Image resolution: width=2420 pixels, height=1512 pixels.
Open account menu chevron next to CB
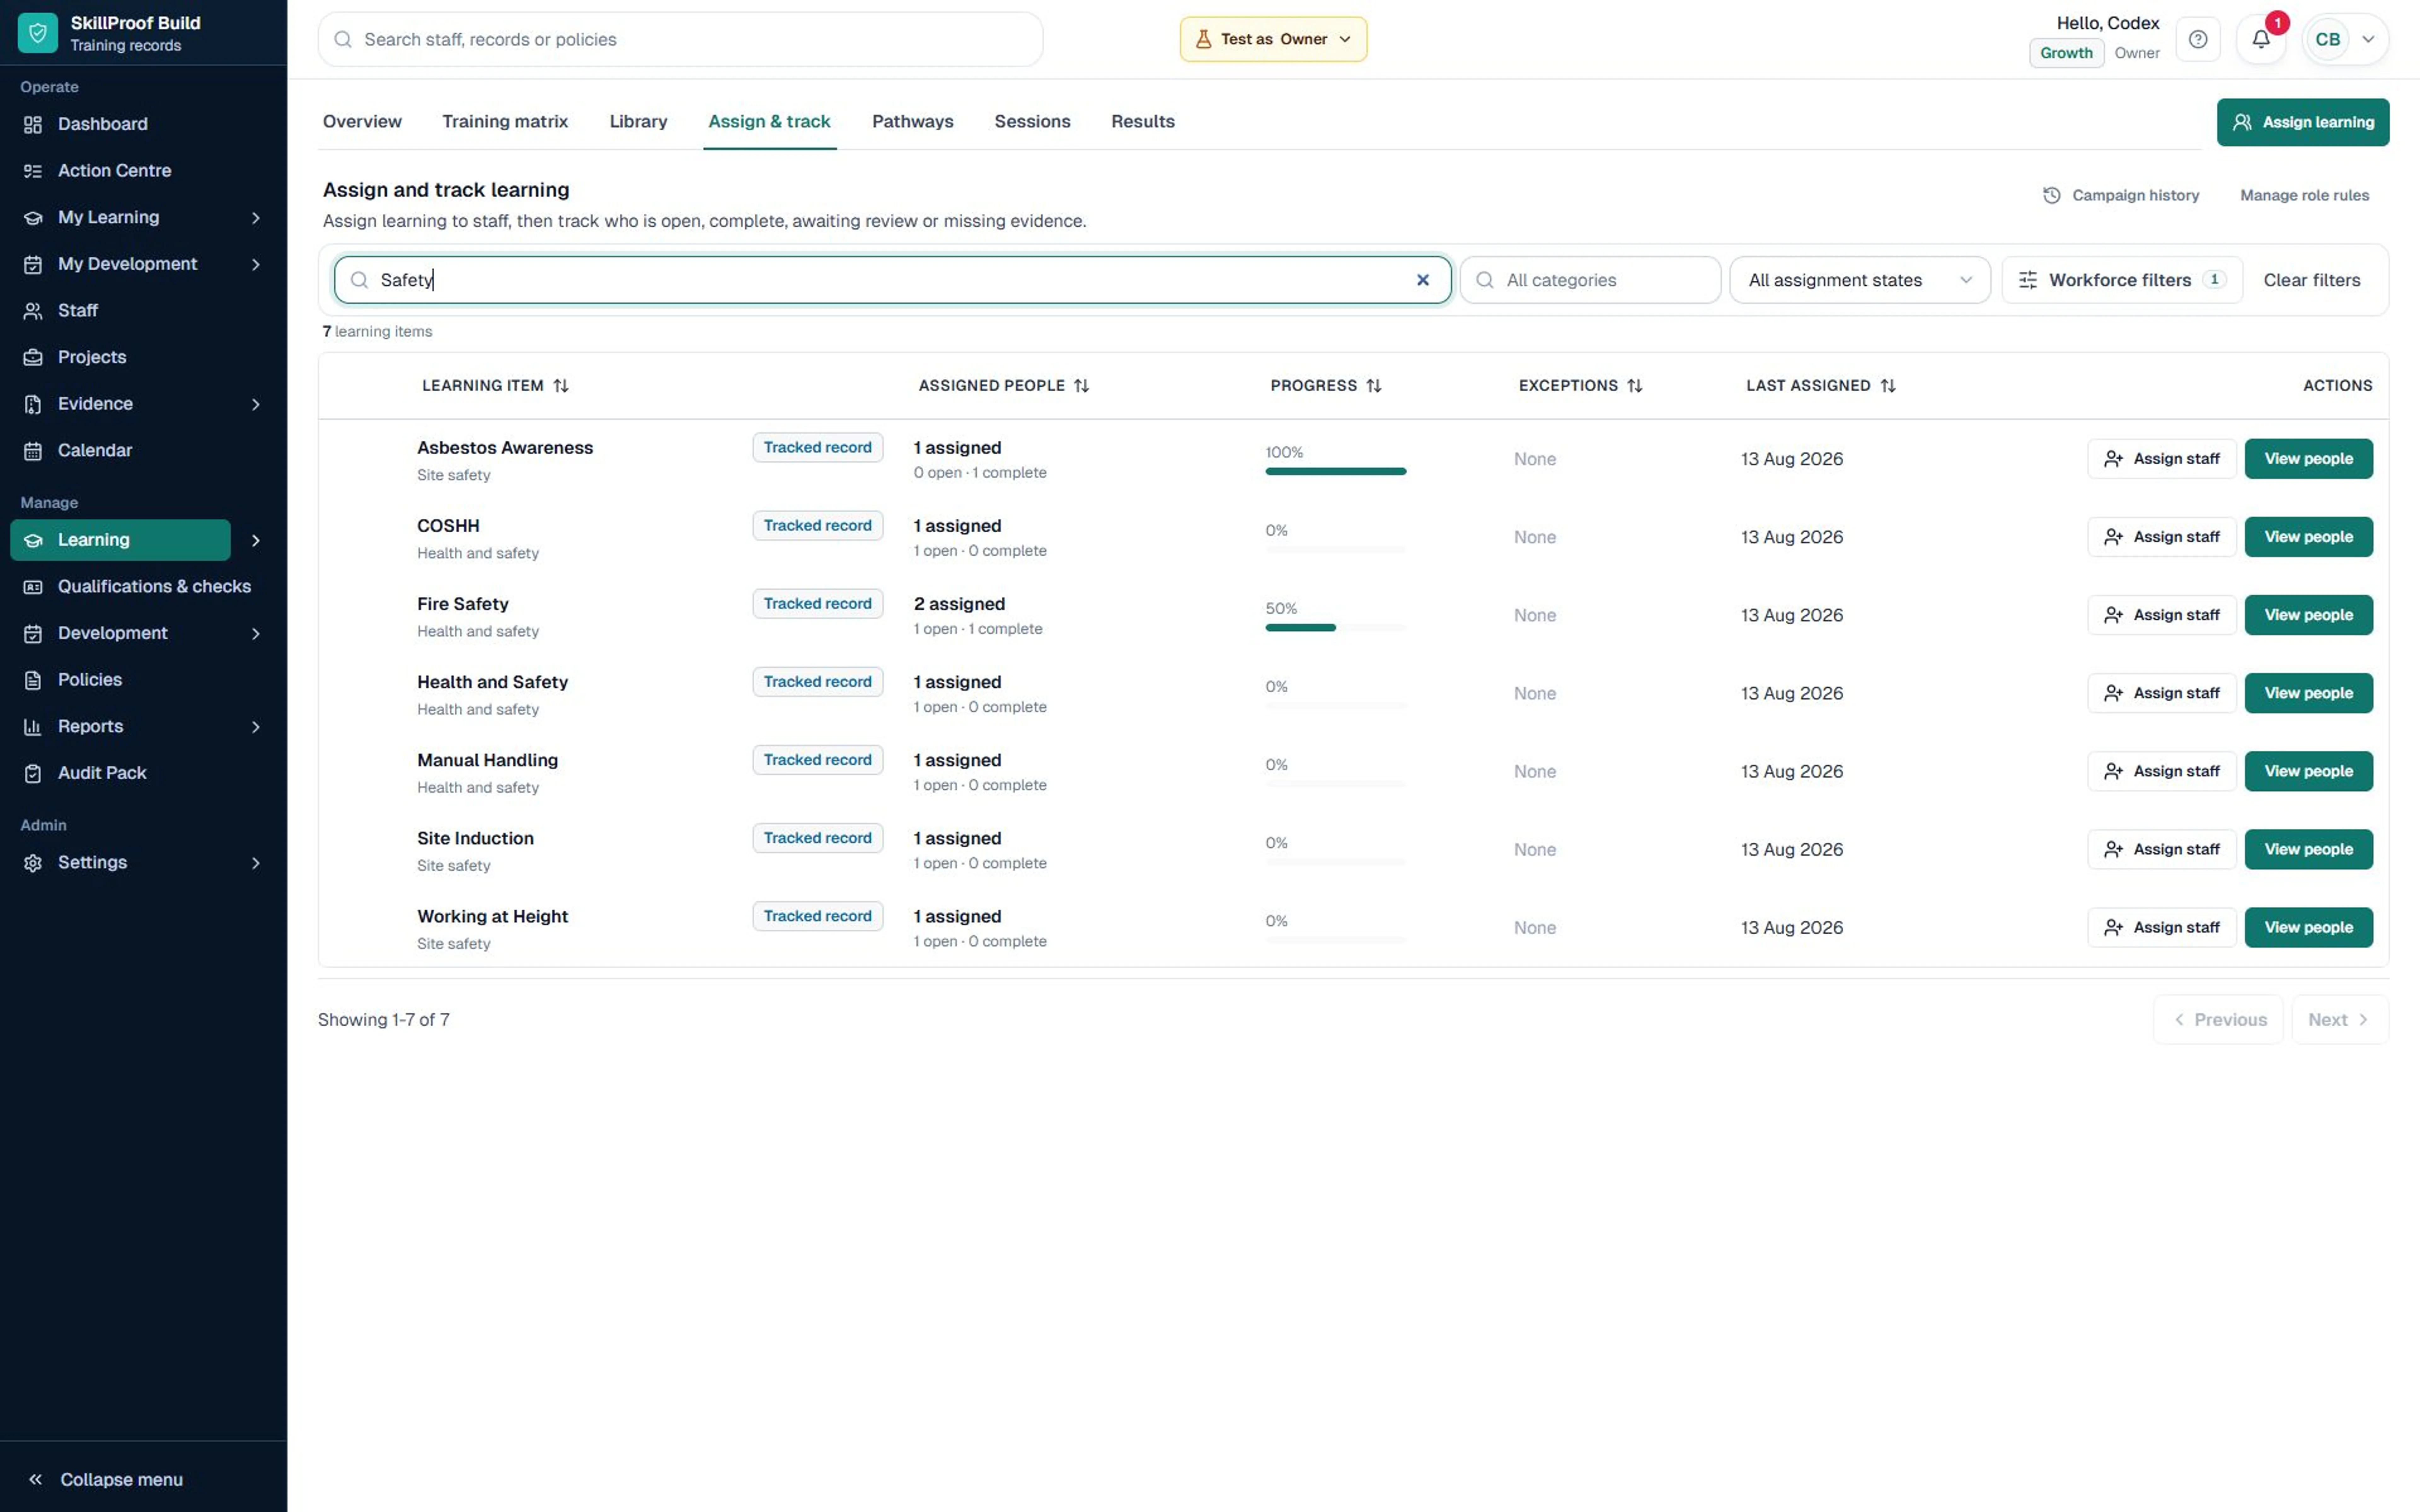click(2368, 39)
